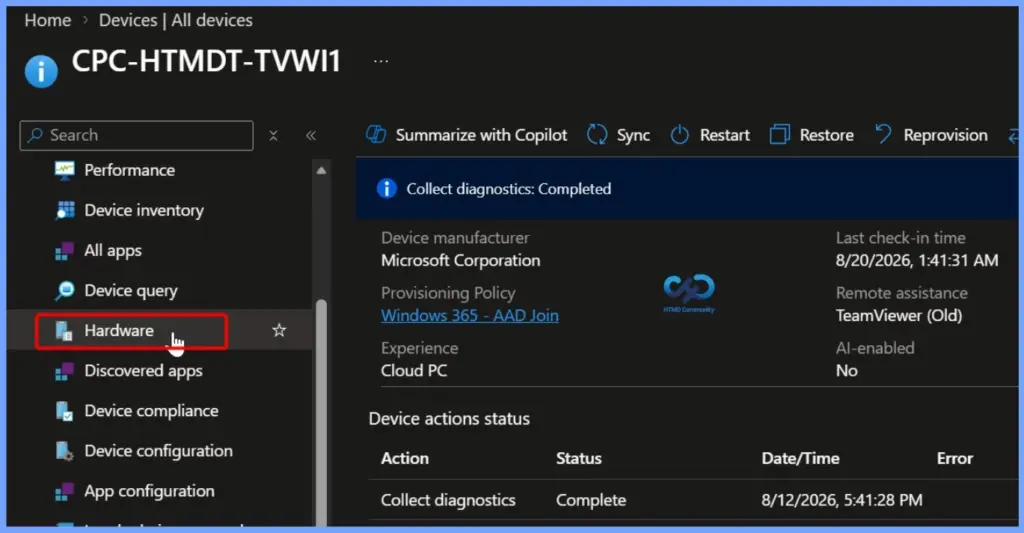Click the blue info icon beside title
Image resolution: width=1024 pixels, height=533 pixels.
[41, 71]
